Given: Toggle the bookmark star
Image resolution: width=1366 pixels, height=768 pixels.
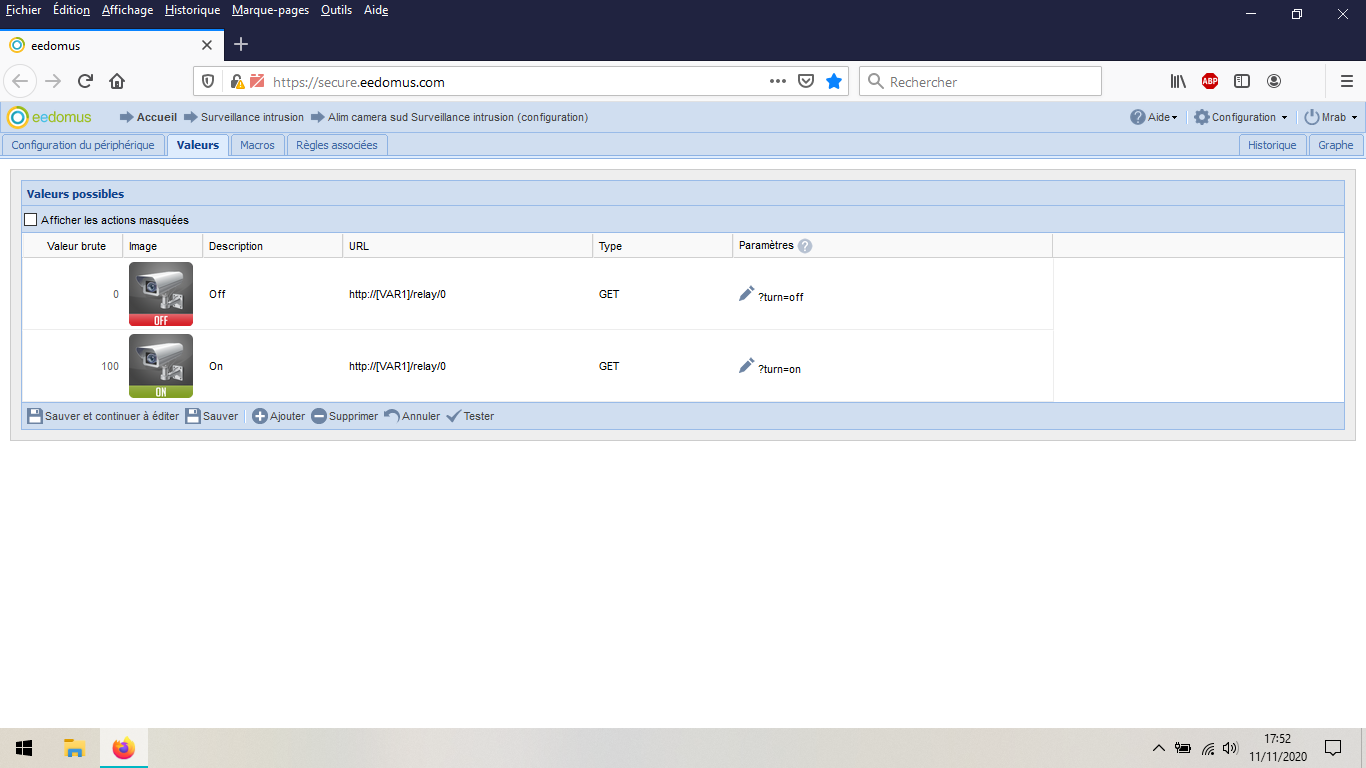Looking at the screenshot, I should (834, 82).
